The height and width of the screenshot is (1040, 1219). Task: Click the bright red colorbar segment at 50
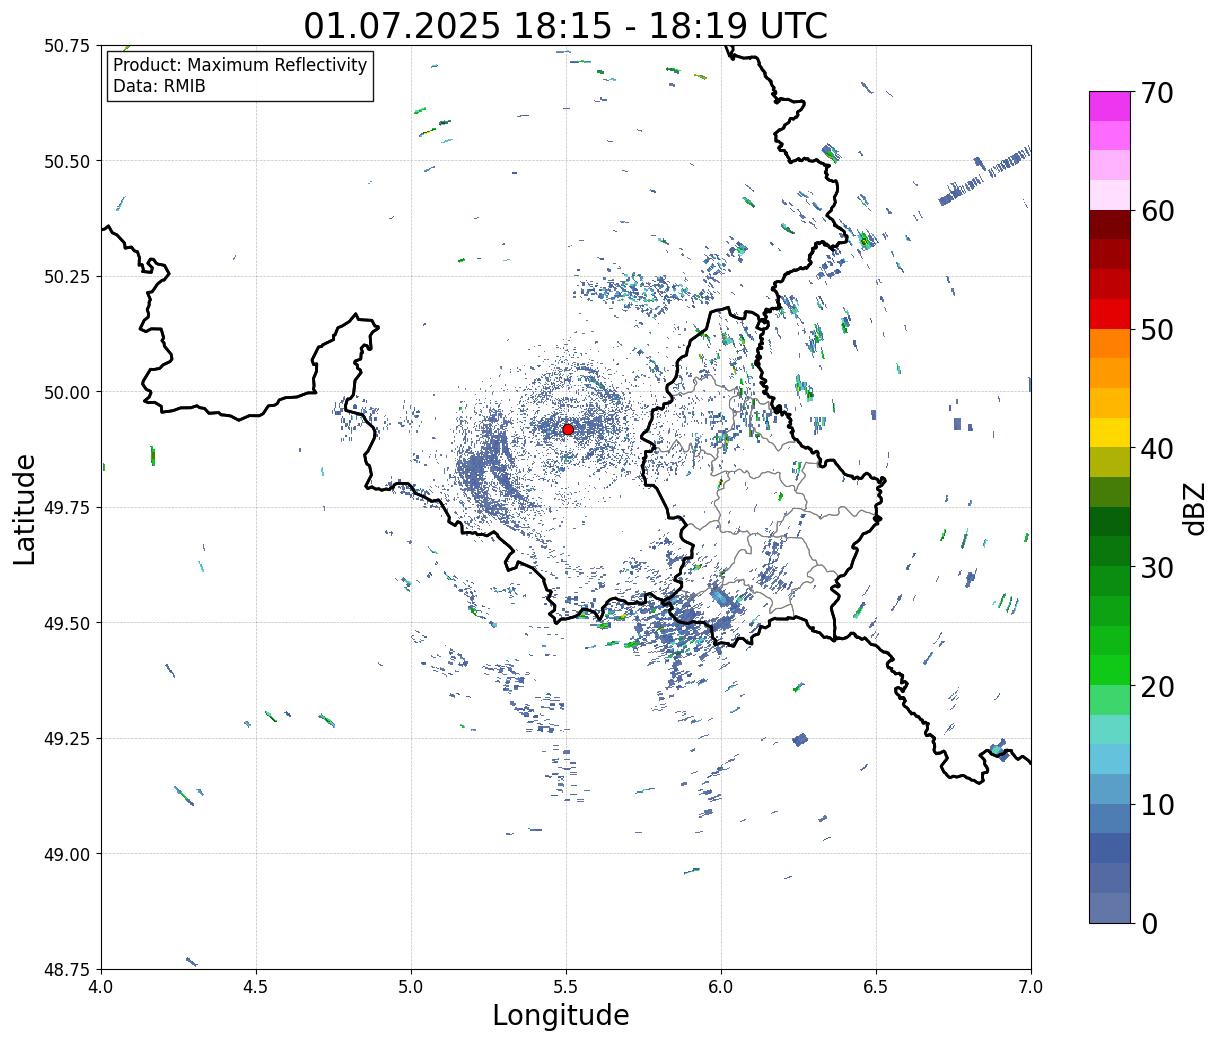[1110, 314]
